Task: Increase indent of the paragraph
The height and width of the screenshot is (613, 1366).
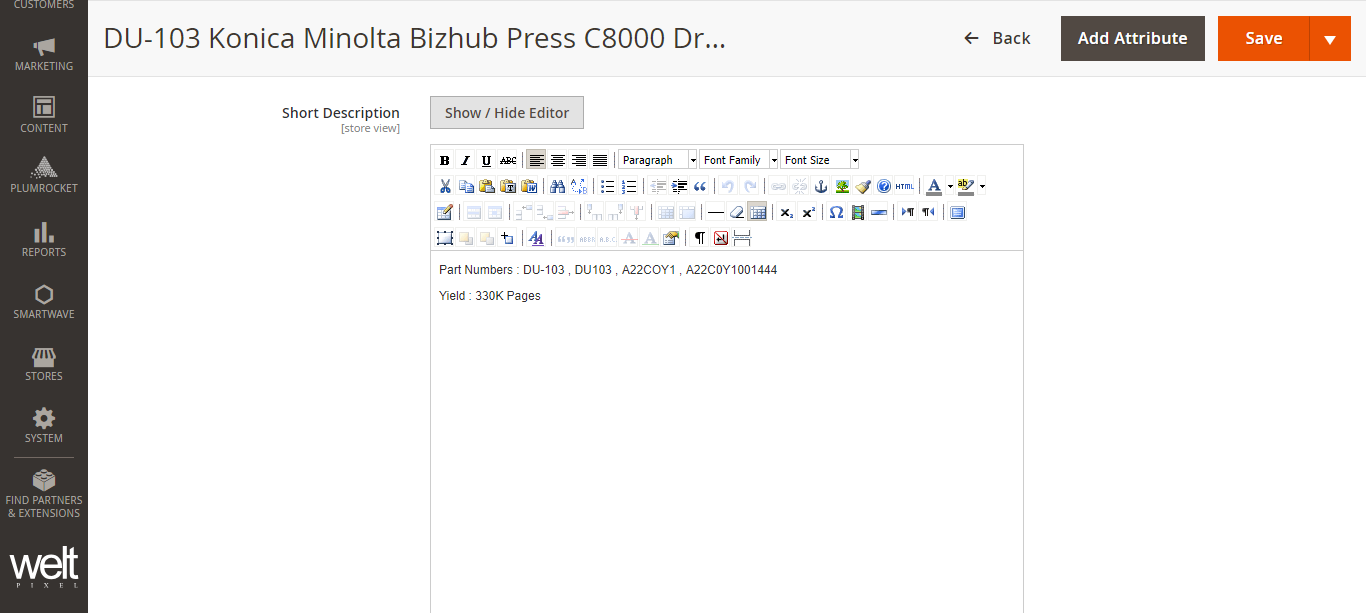Action: tap(679, 186)
